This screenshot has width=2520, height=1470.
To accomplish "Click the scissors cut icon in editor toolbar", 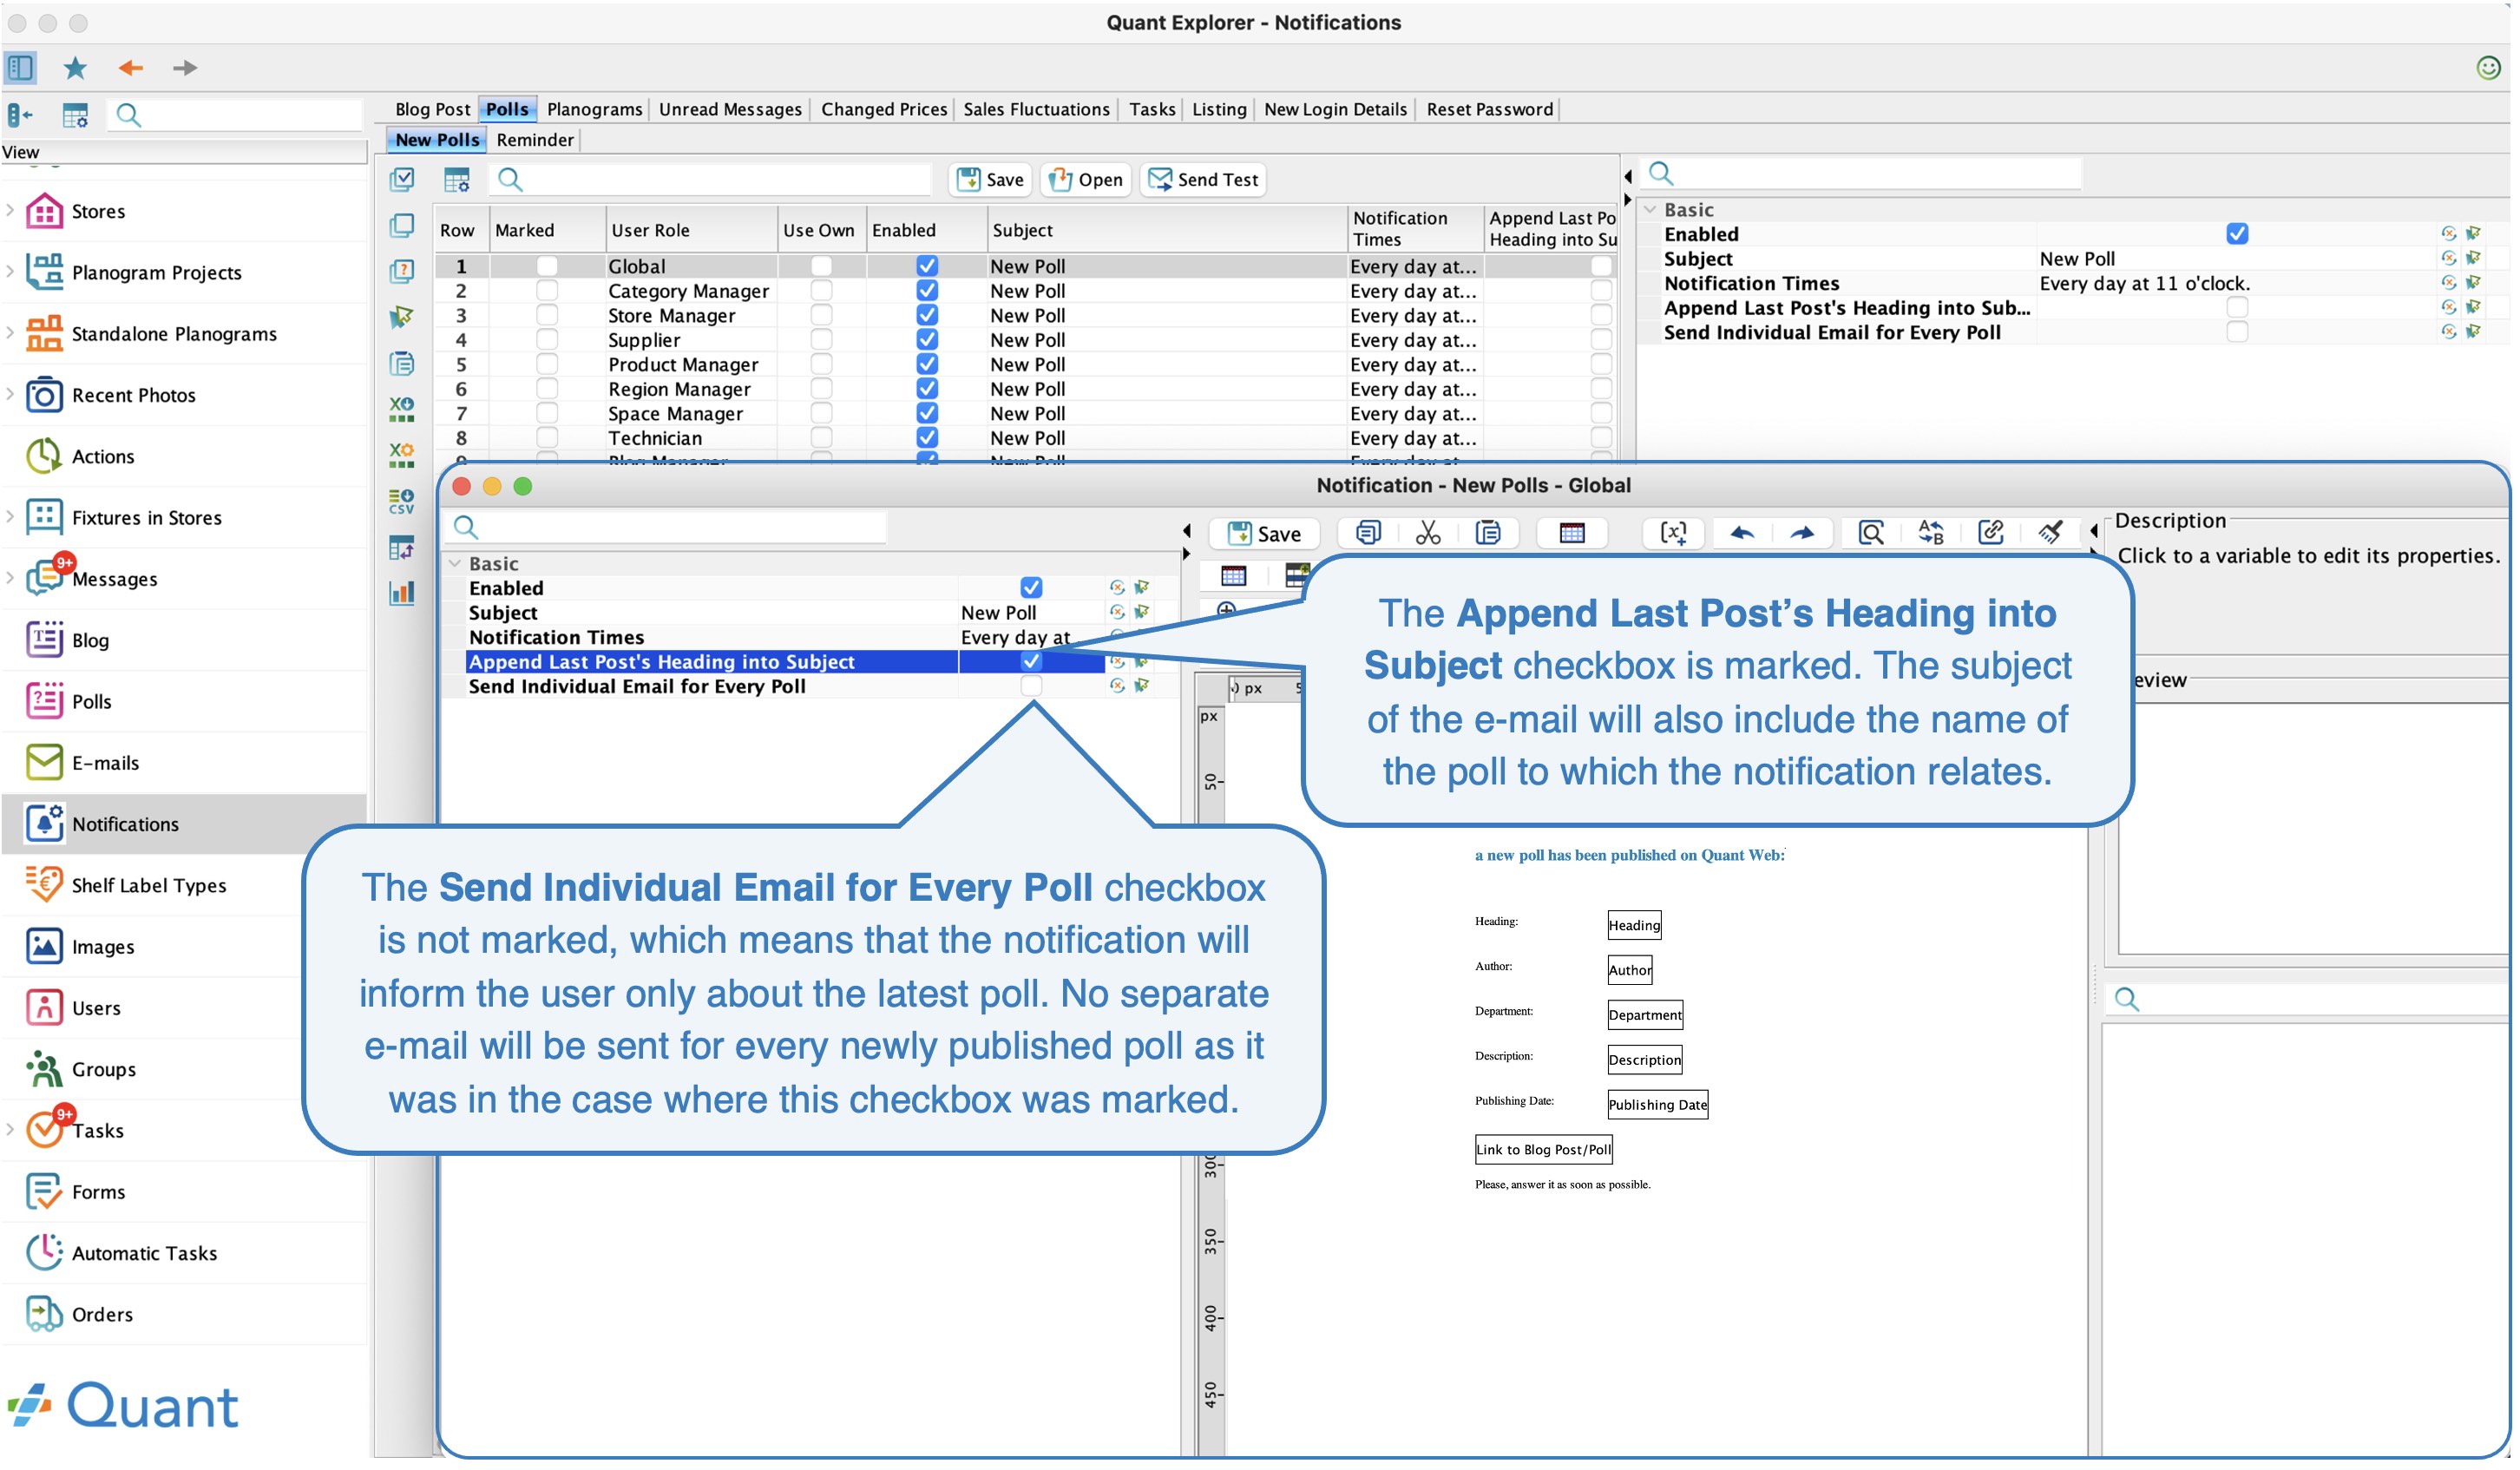I will (1427, 533).
